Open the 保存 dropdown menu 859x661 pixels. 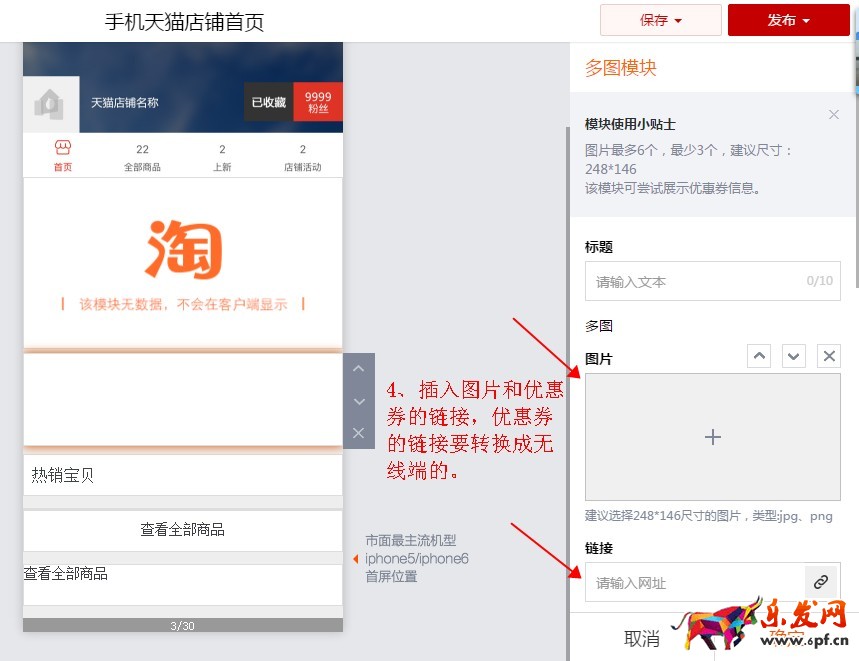click(660, 20)
